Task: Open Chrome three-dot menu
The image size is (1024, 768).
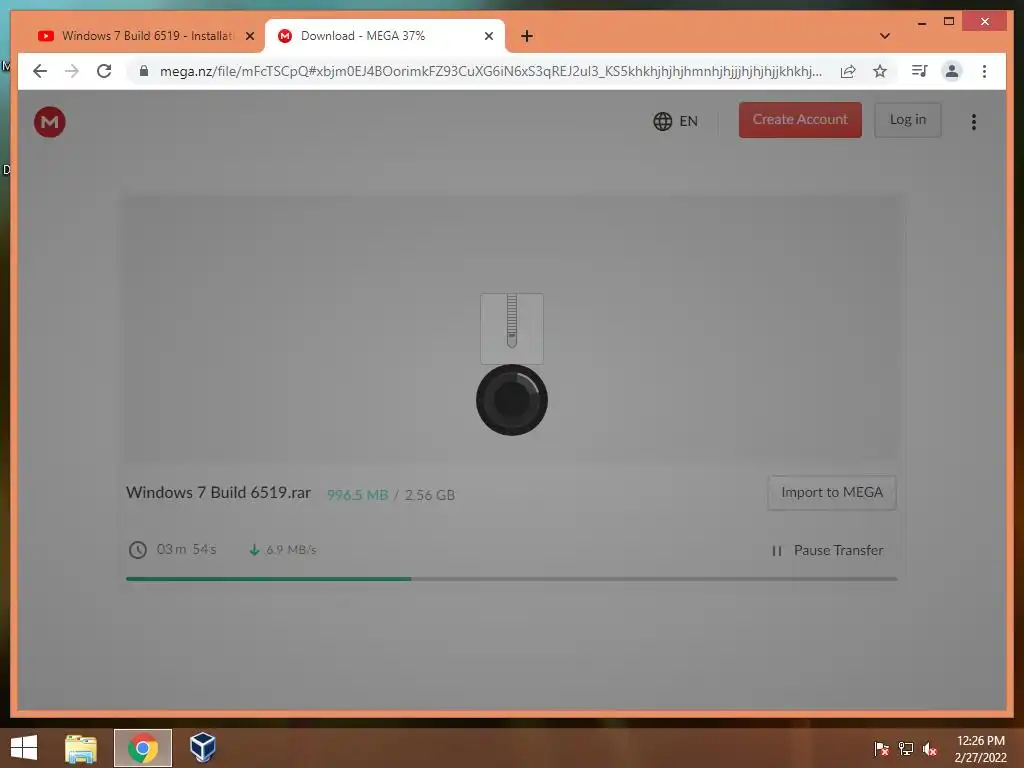Action: pos(984,71)
